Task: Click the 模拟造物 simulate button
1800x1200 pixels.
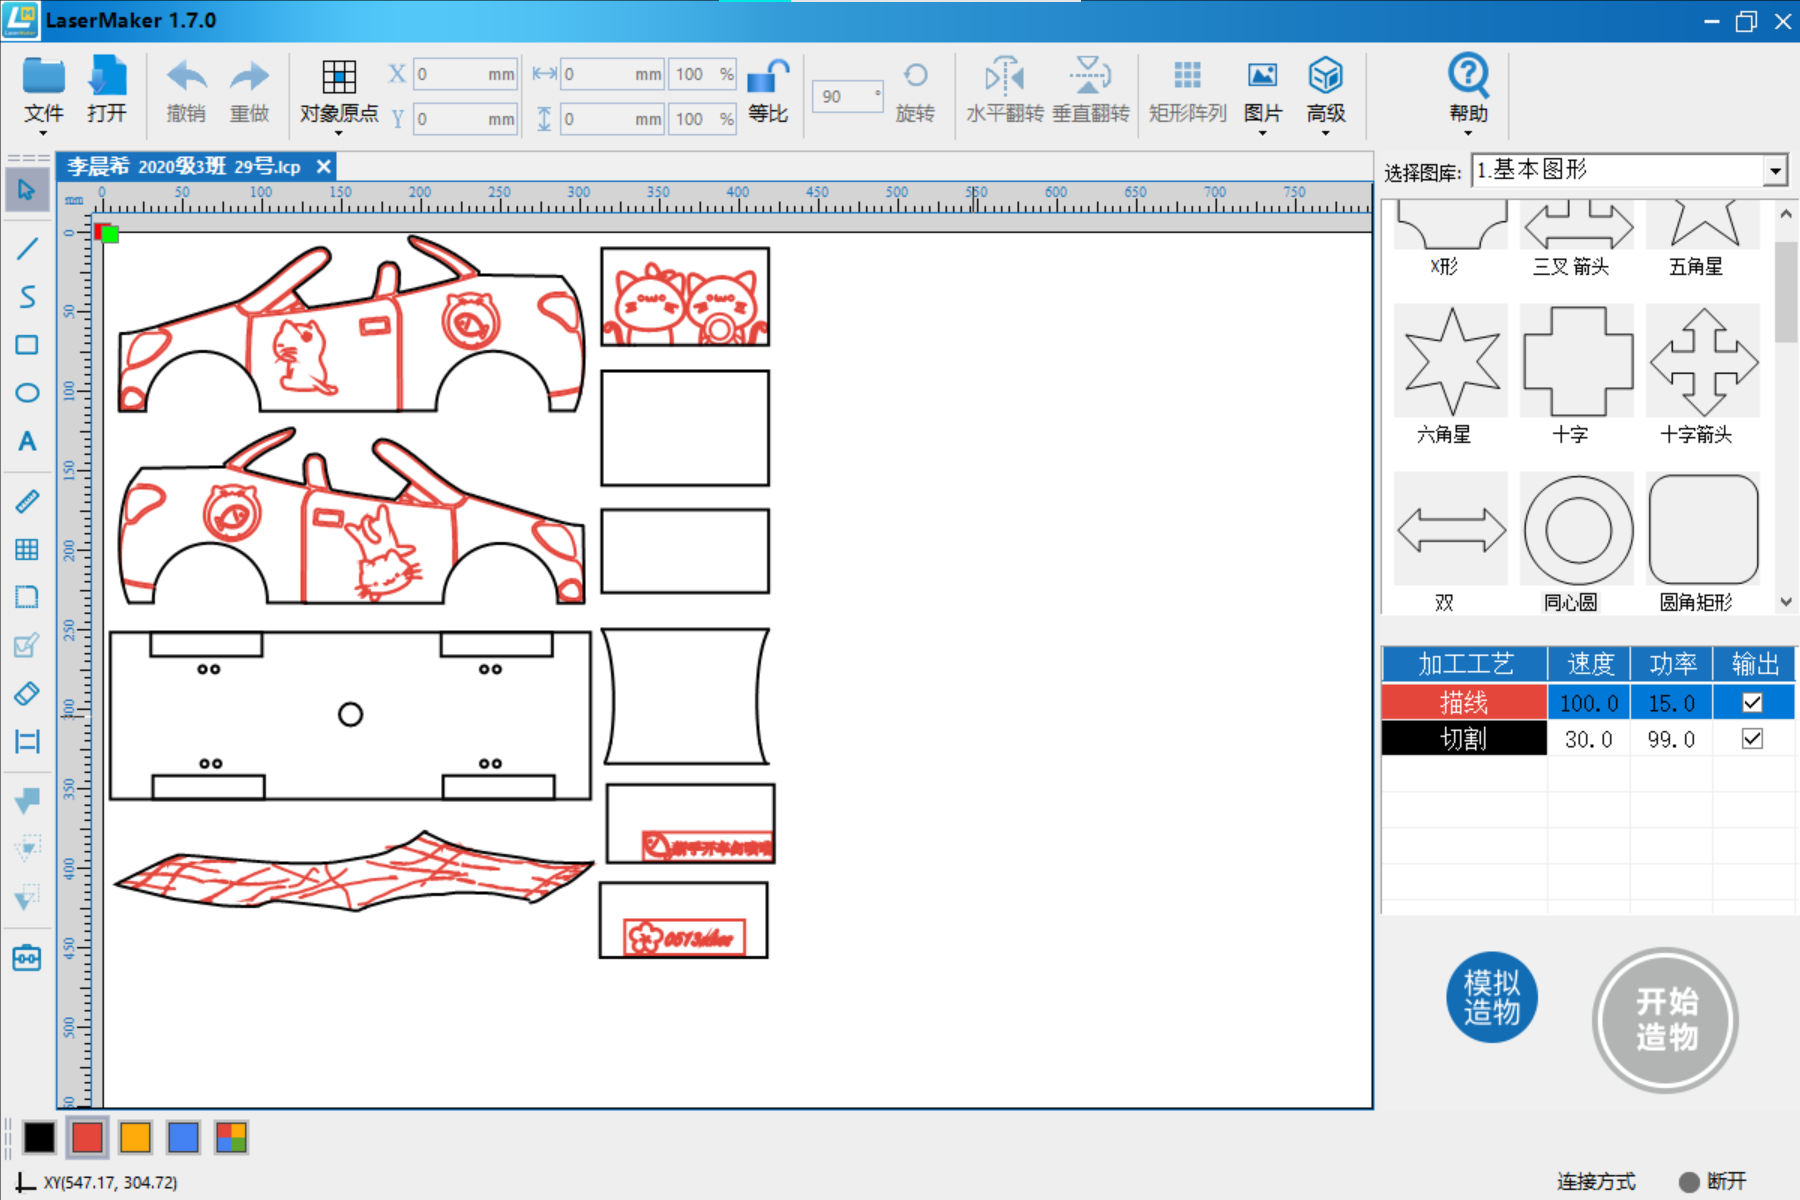Action: (1491, 997)
